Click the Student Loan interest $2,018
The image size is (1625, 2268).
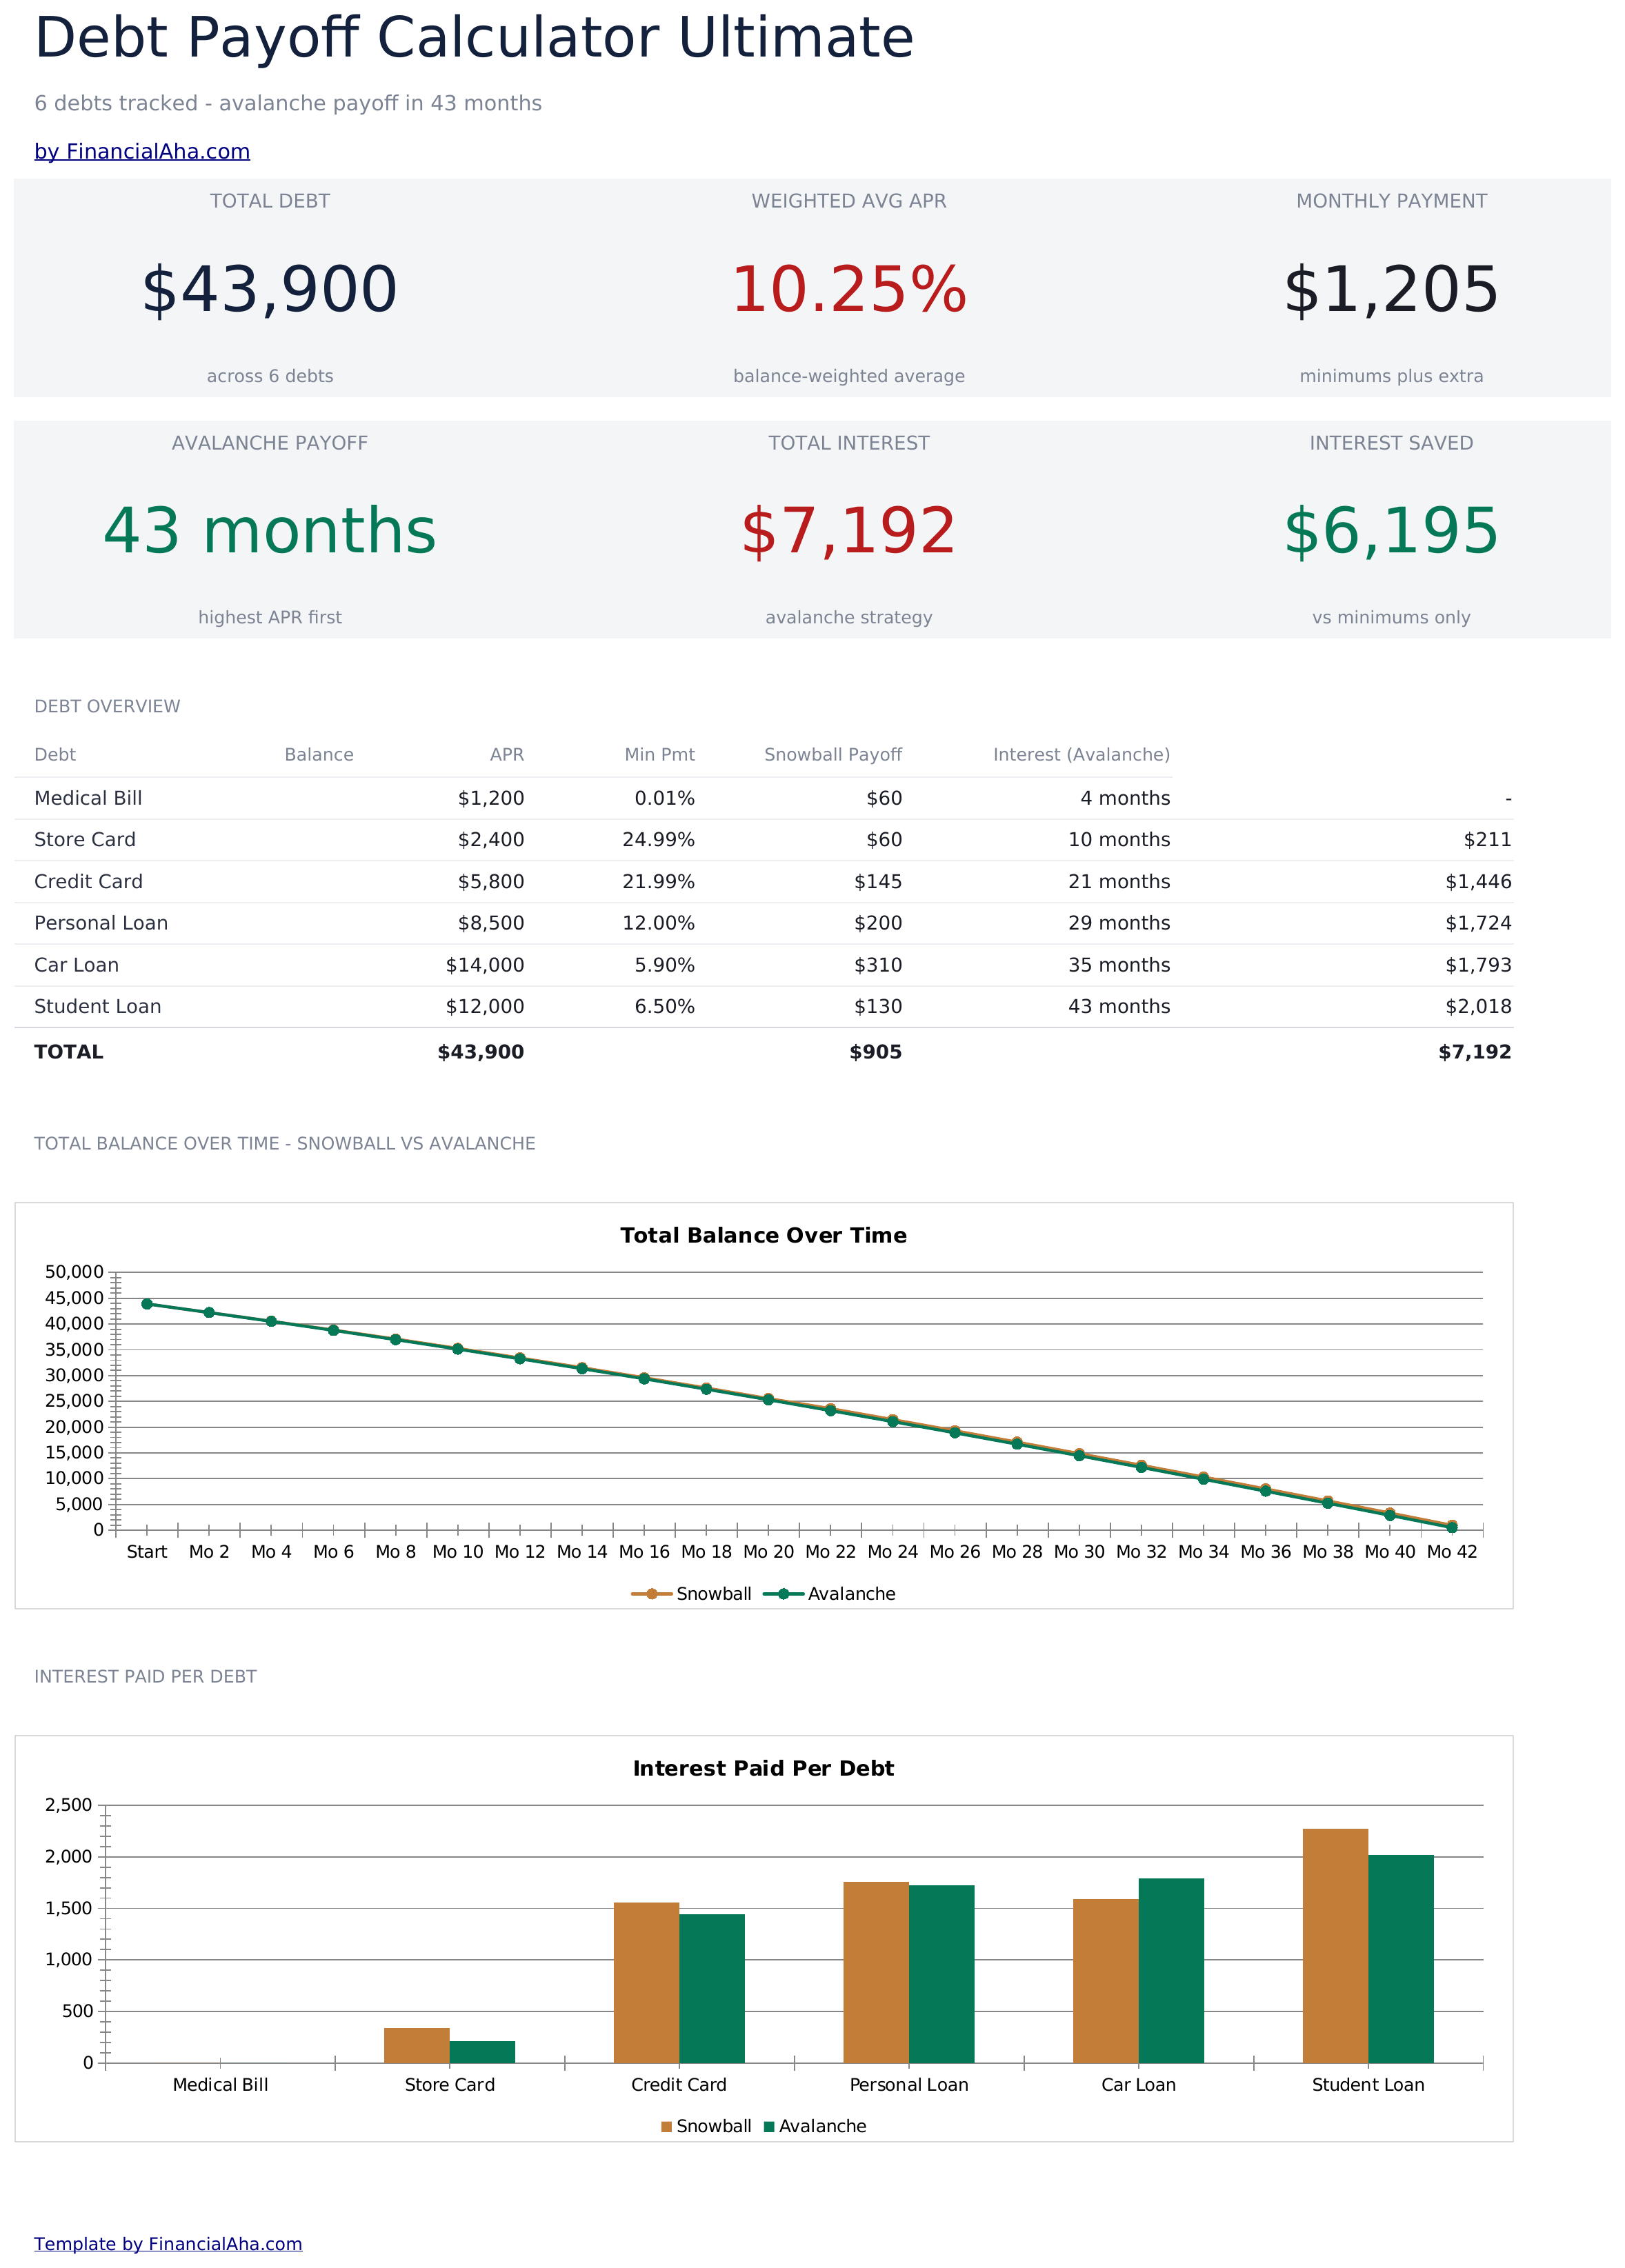[1478, 1006]
